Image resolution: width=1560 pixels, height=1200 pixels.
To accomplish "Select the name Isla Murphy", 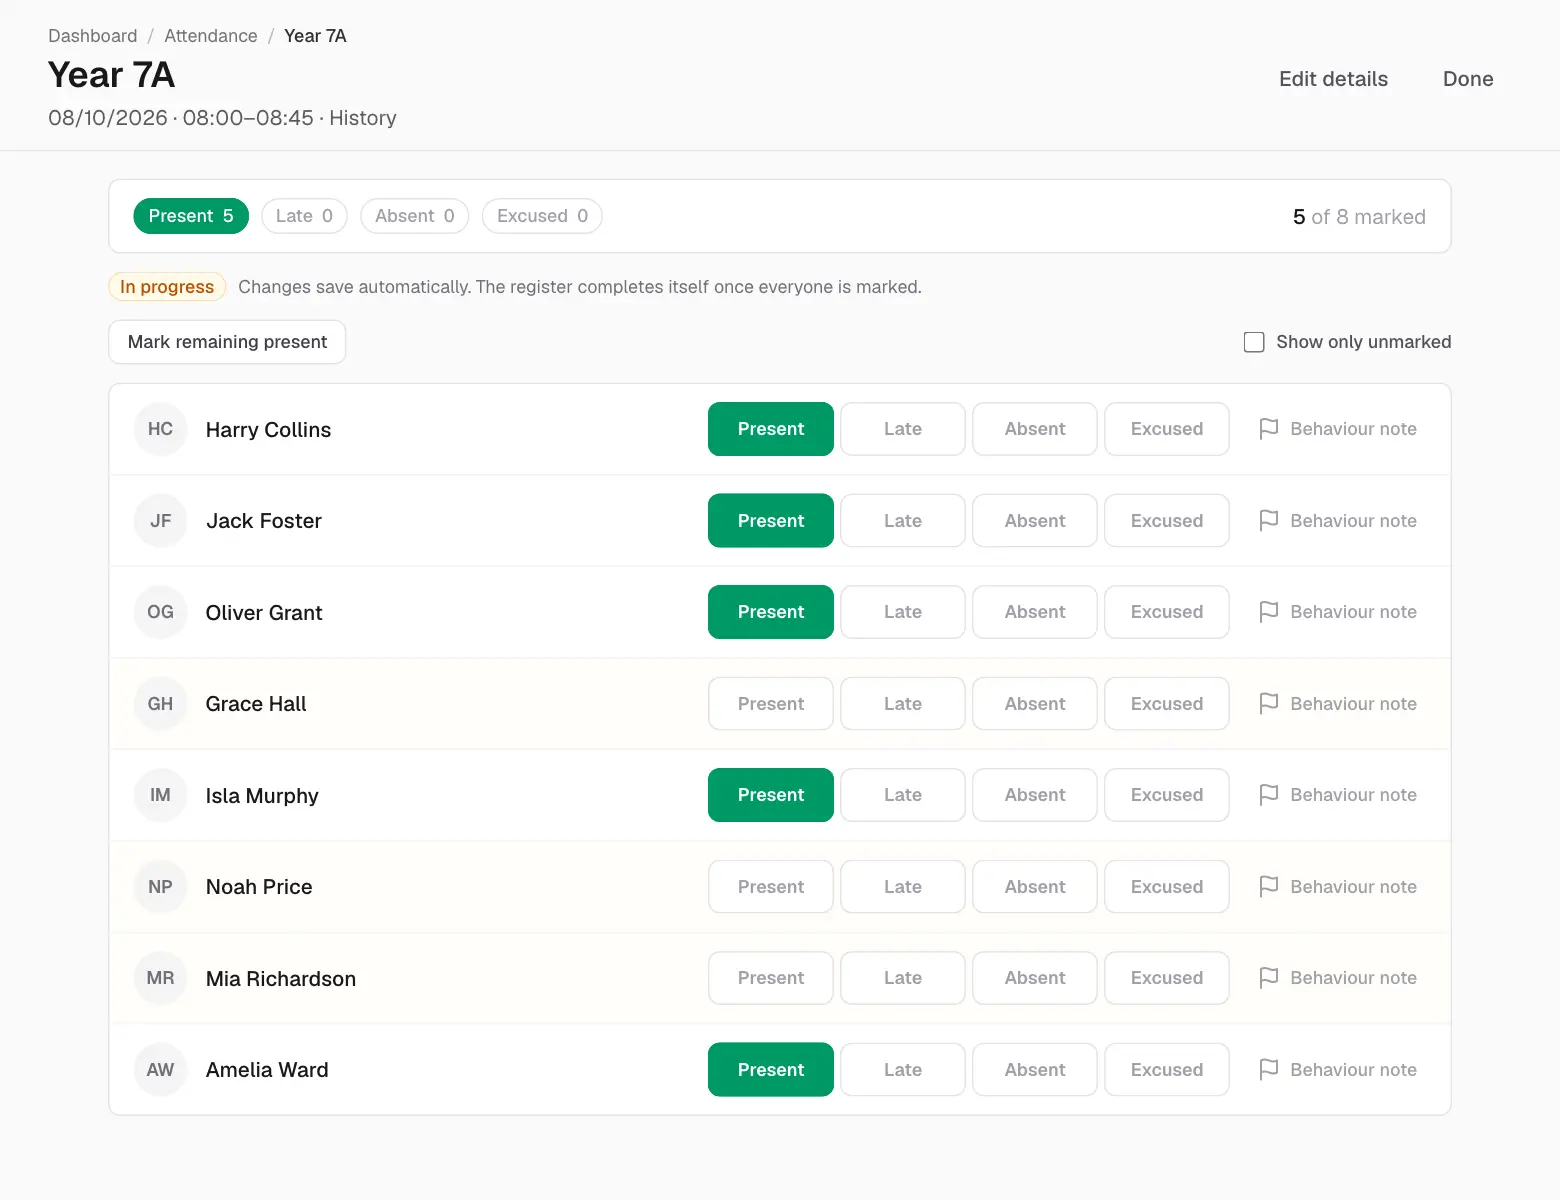I will pos(262,796).
